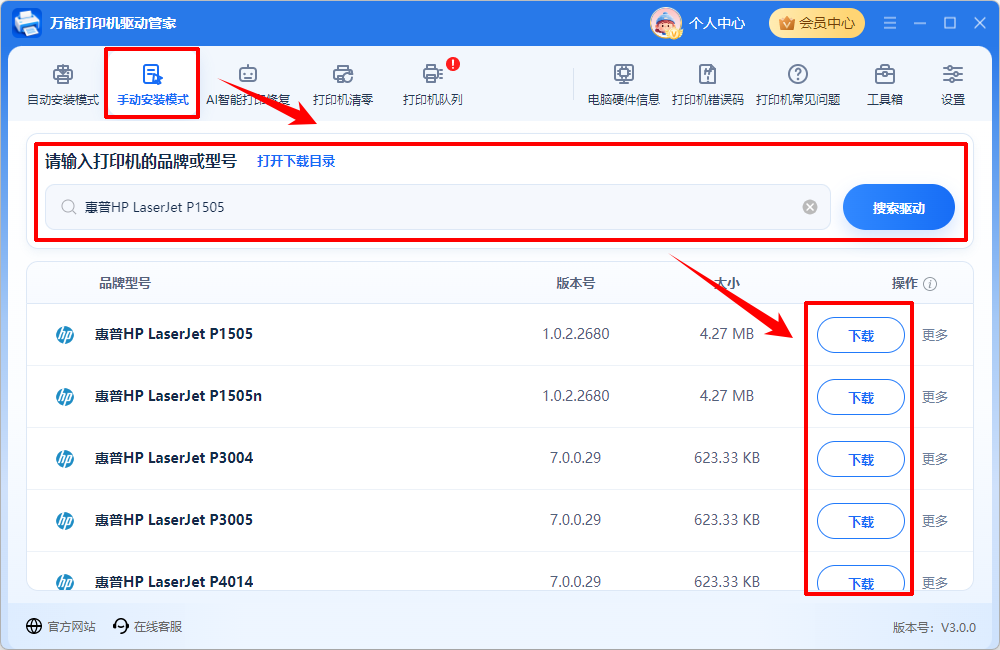
Task: Open AI智能打印修复 tool
Action: (247, 84)
